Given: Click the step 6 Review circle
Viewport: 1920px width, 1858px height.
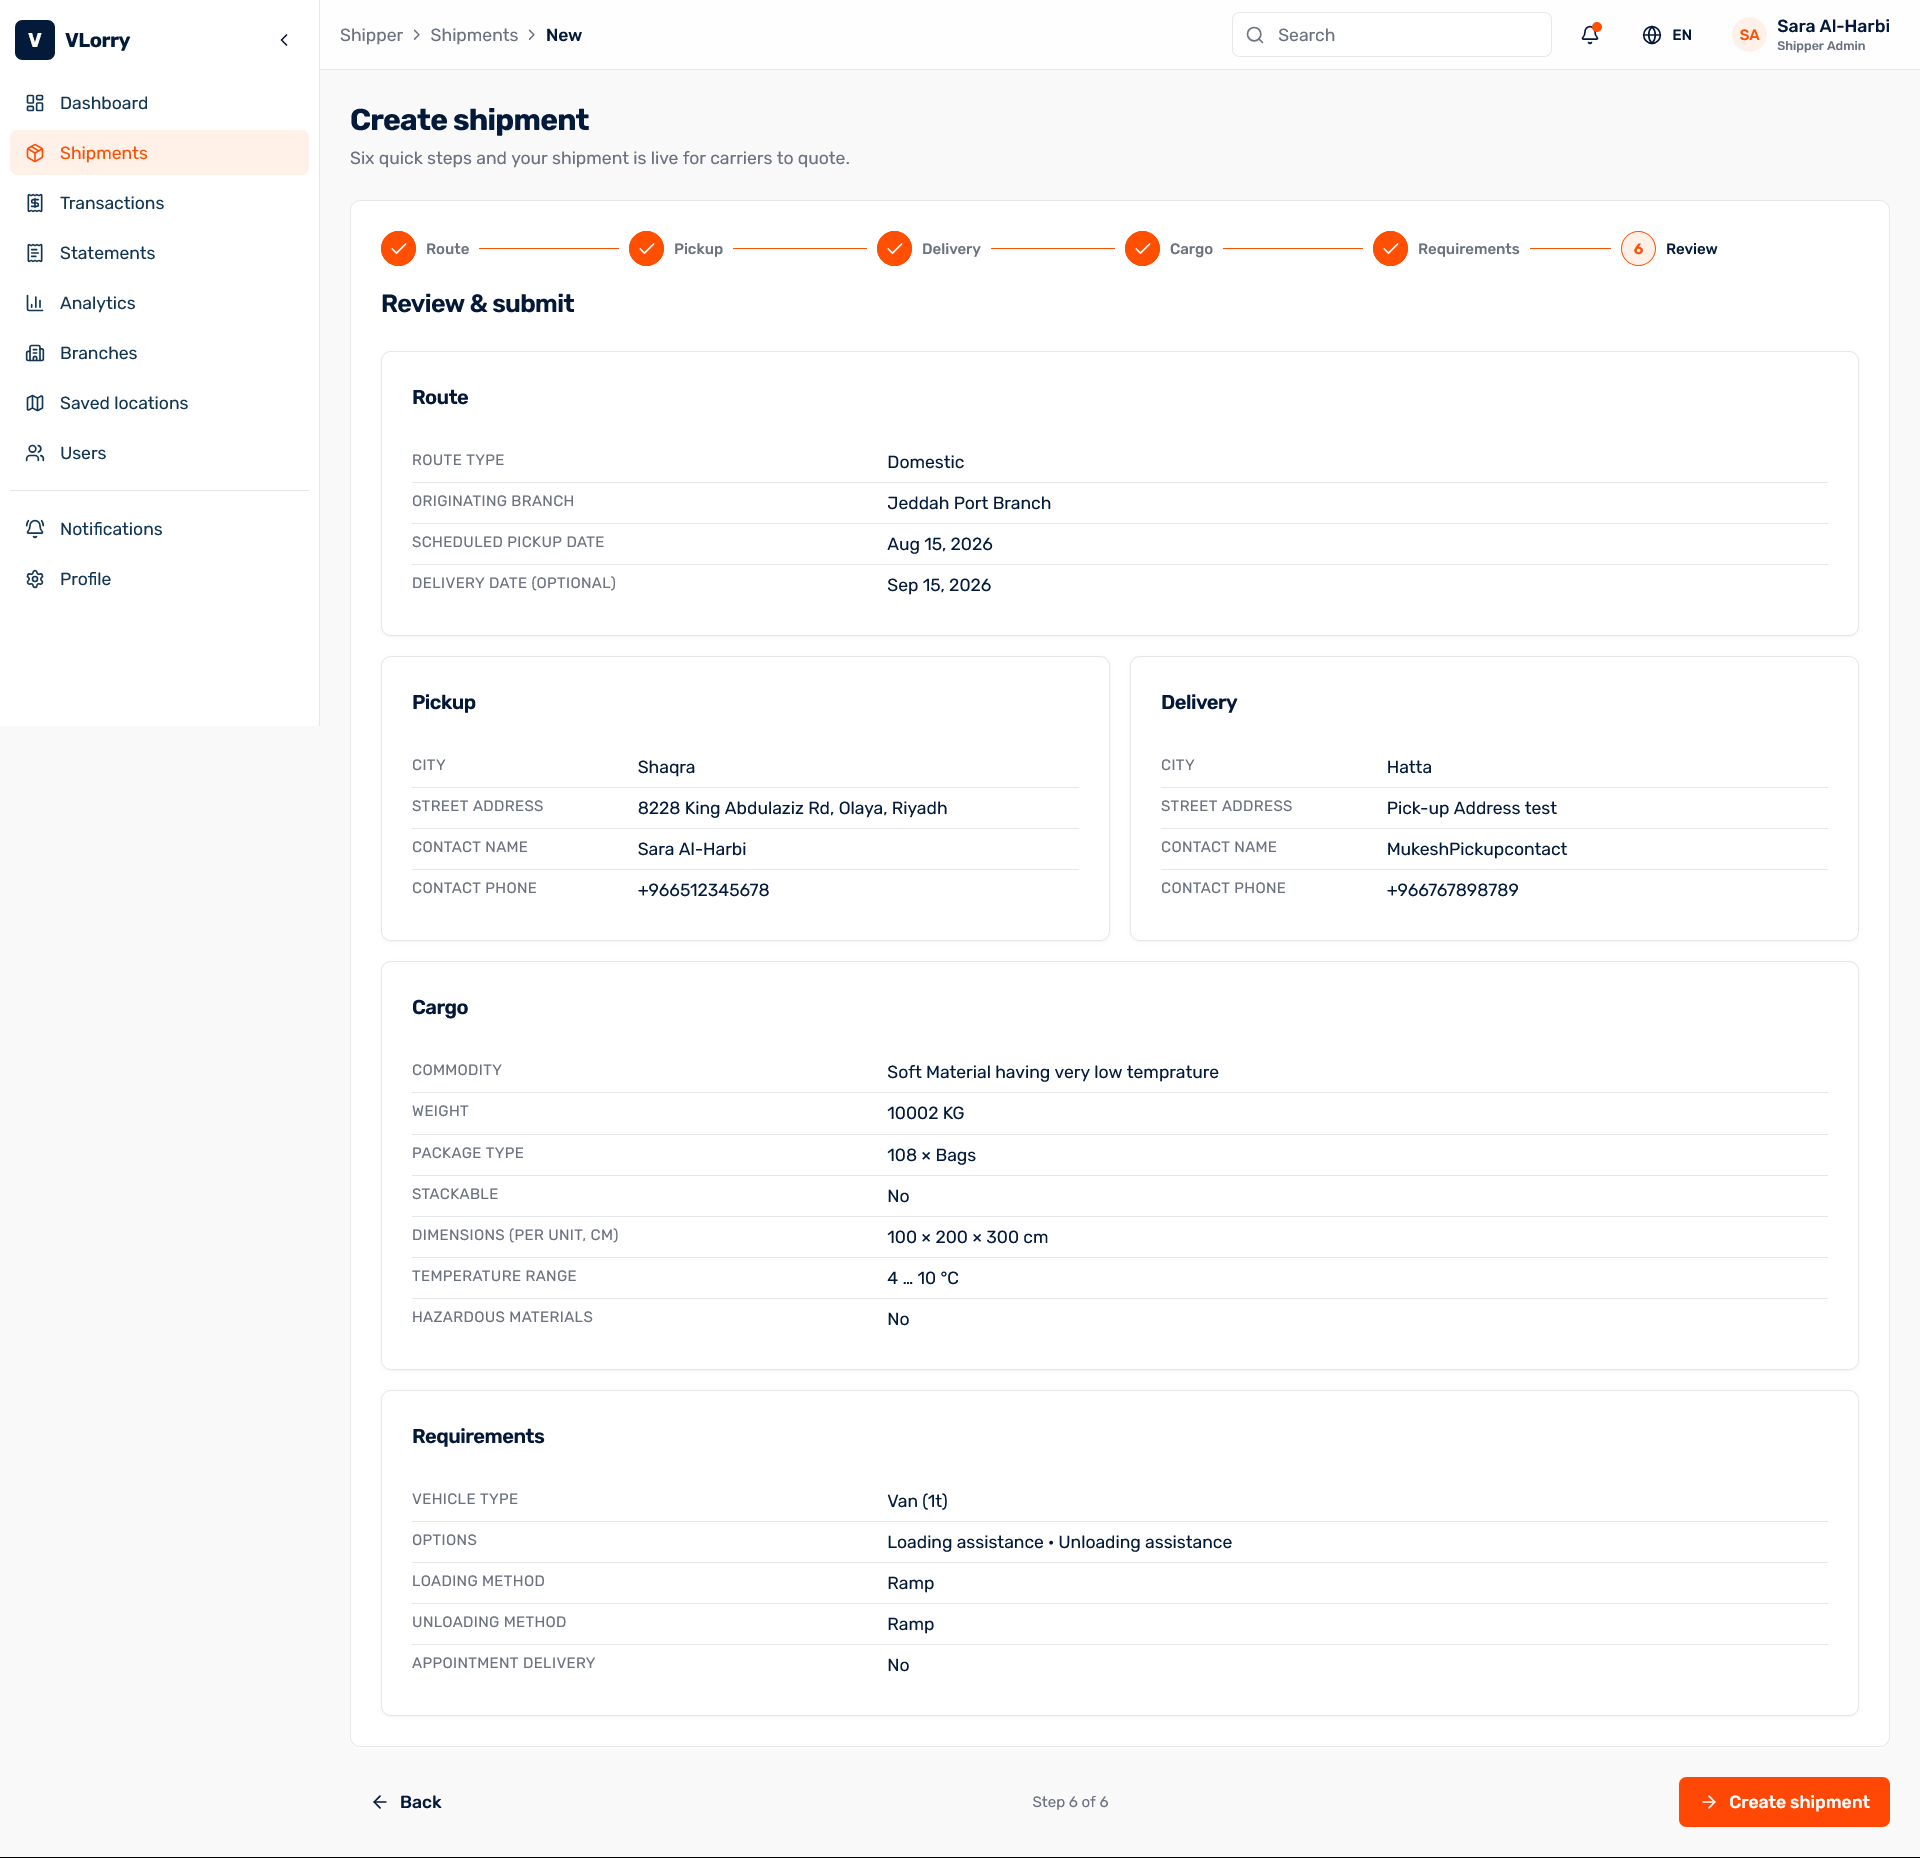Looking at the screenshot, I should (x=1638, y=249).
